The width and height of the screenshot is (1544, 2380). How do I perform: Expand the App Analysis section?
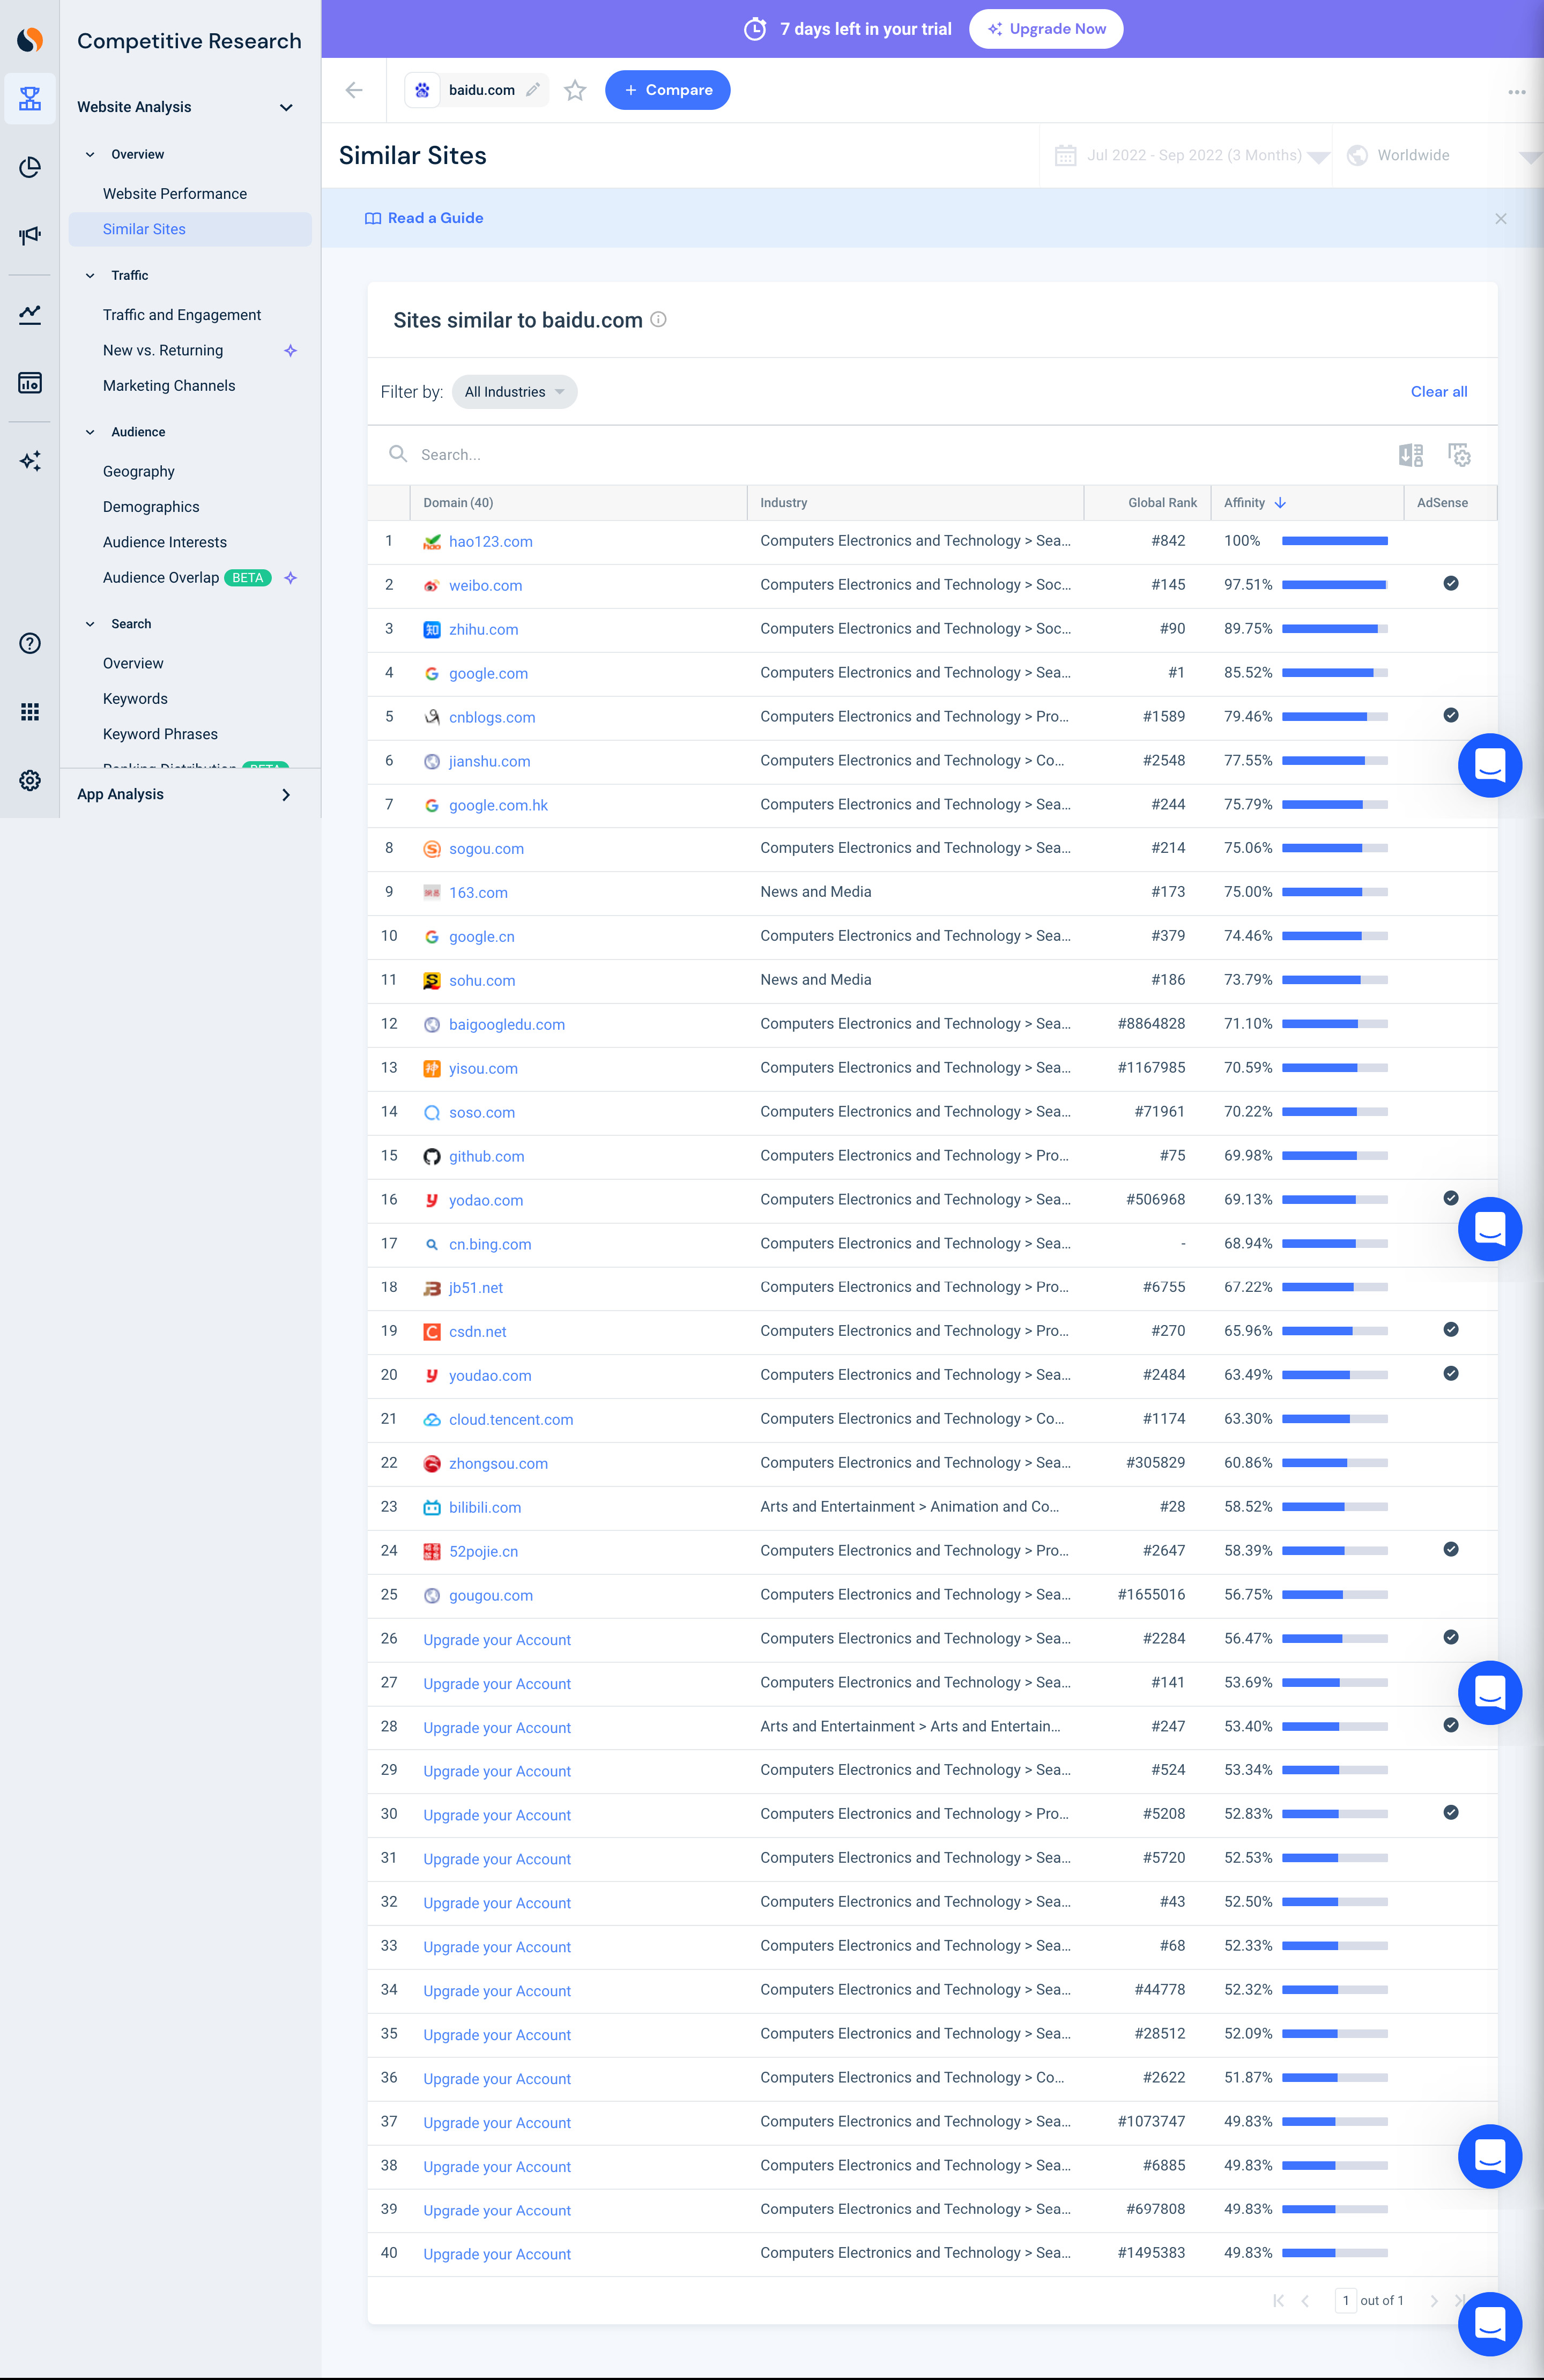[x=286, y=795]
